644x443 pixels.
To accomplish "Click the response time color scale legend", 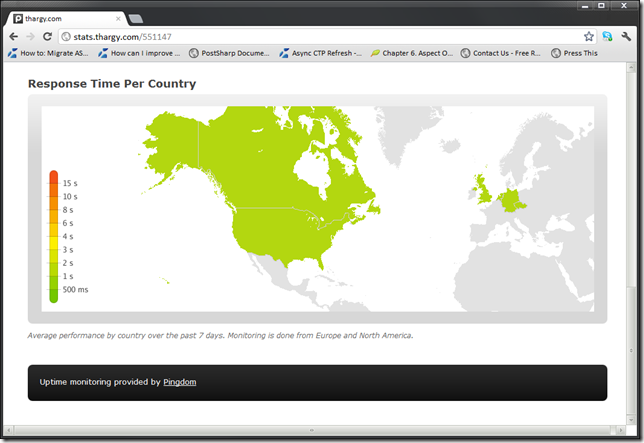I will (54, 236).
